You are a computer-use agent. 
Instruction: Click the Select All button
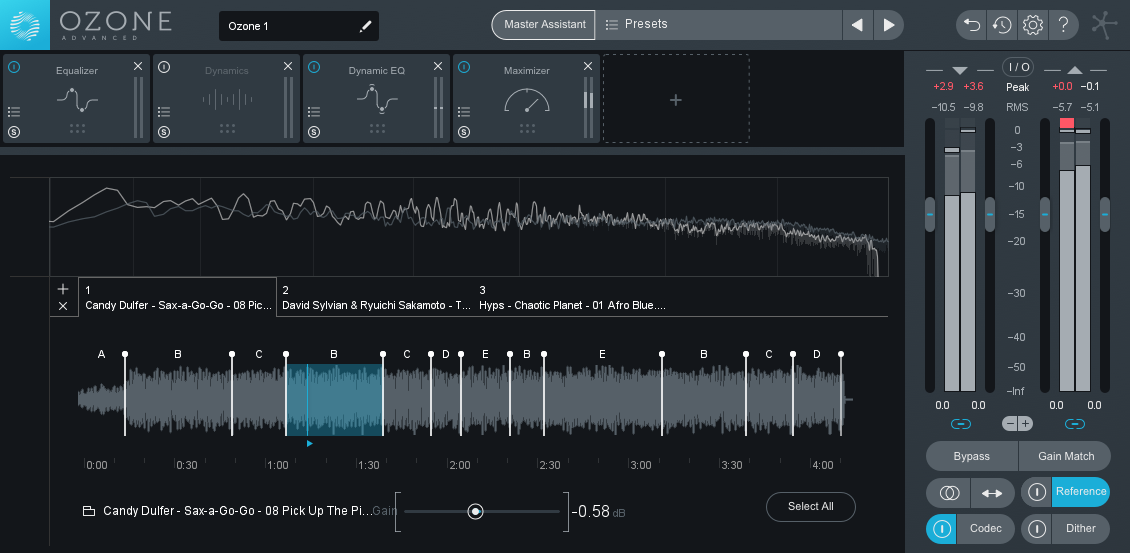811,507
